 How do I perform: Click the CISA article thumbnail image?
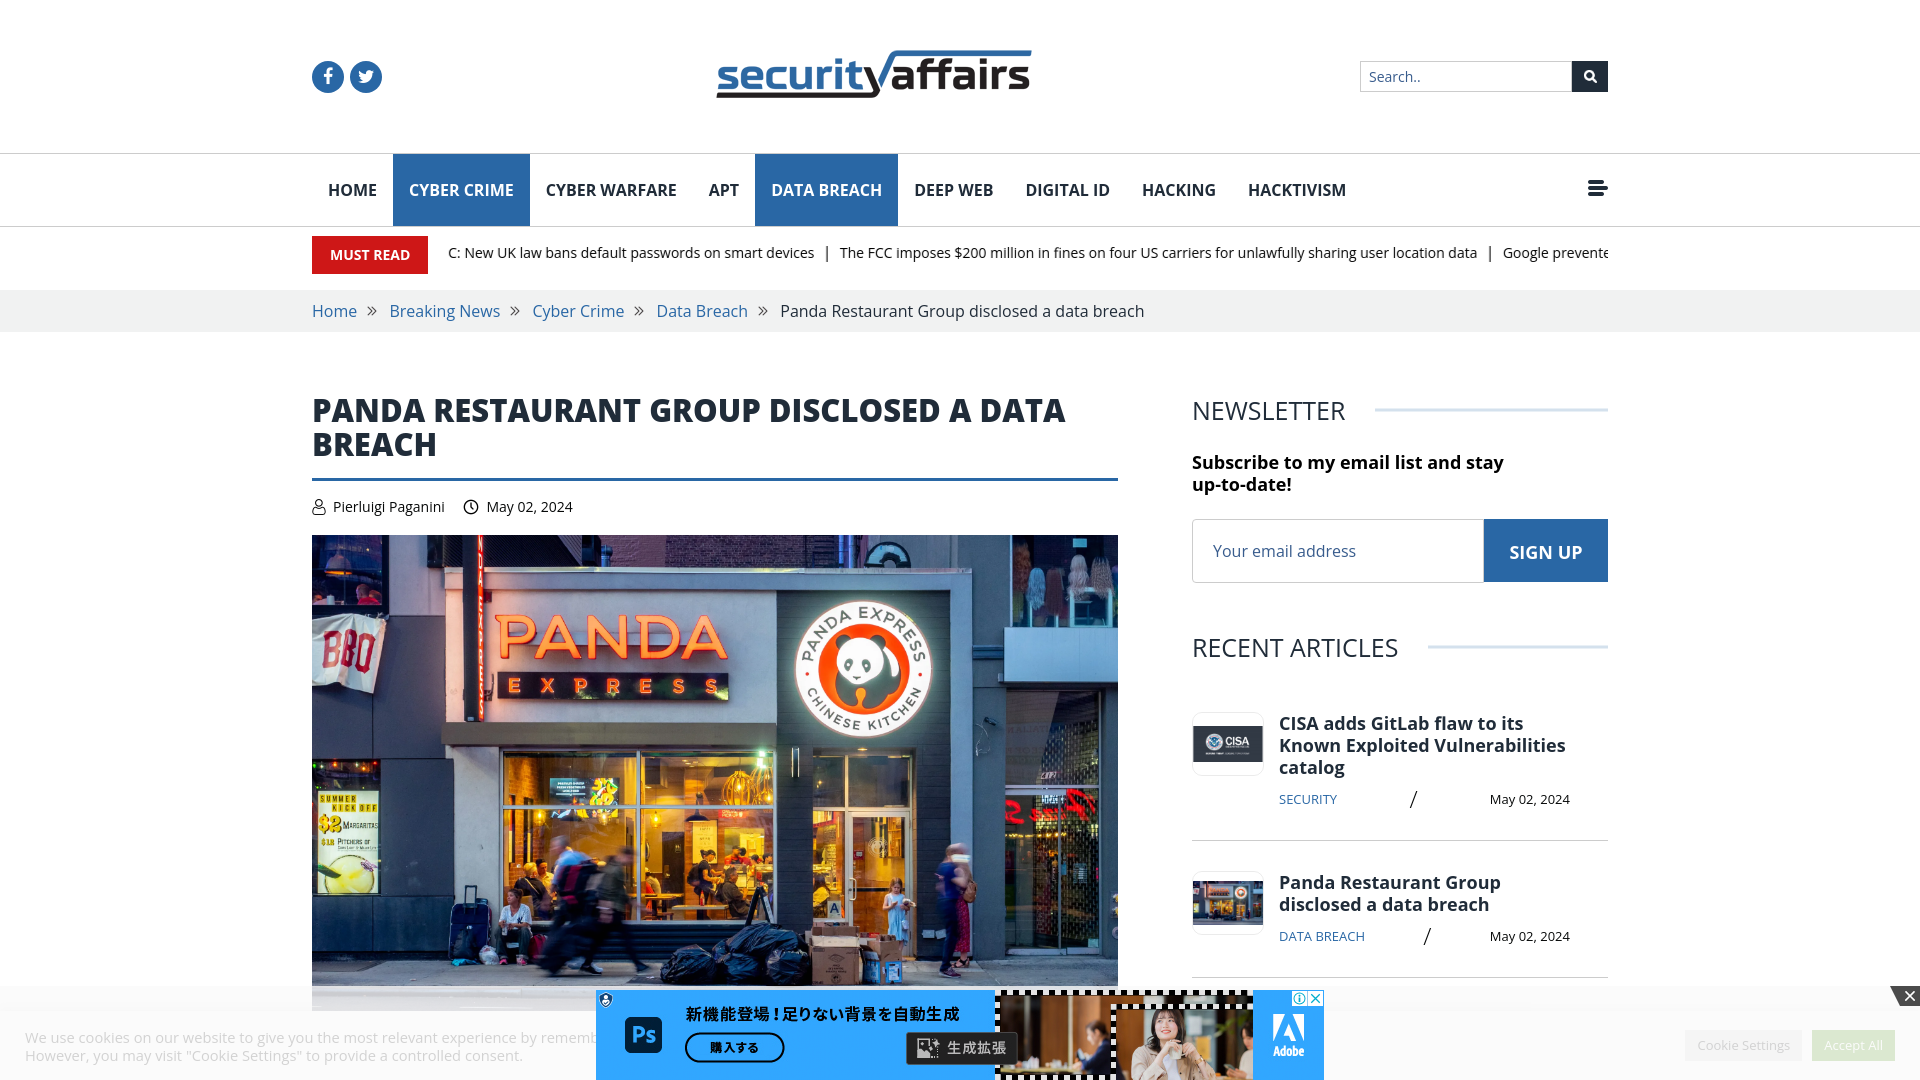pyautogui.click(x=1228, y=742)
